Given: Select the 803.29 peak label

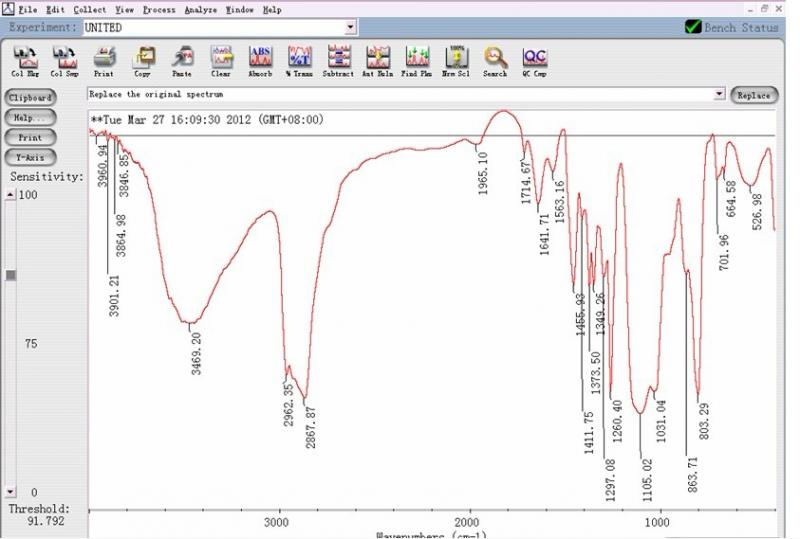Looking at the screenshot, I should point(704,421).
